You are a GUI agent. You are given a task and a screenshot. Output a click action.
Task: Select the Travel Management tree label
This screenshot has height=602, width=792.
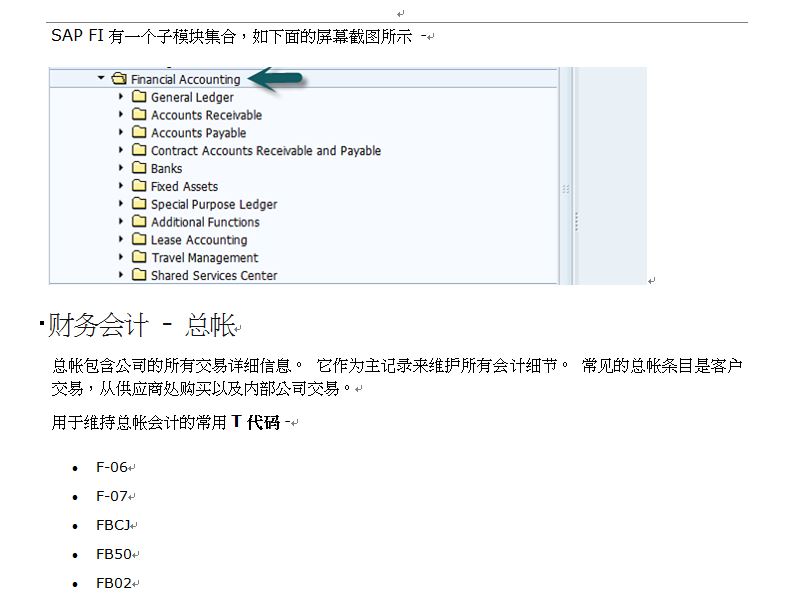point(205,258)
